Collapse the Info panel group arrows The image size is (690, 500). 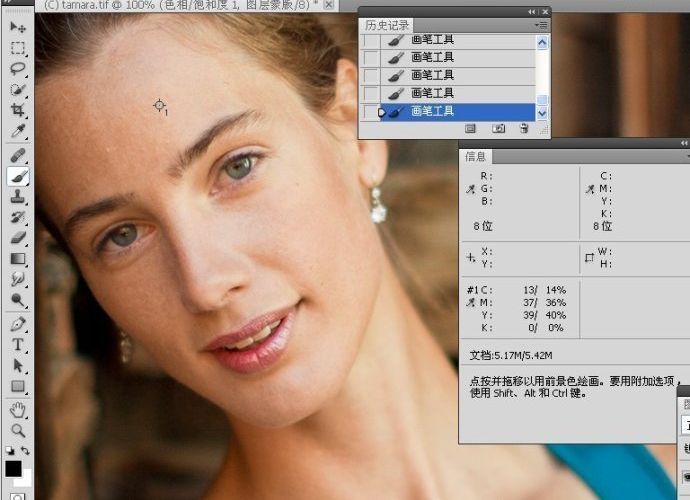683,143
